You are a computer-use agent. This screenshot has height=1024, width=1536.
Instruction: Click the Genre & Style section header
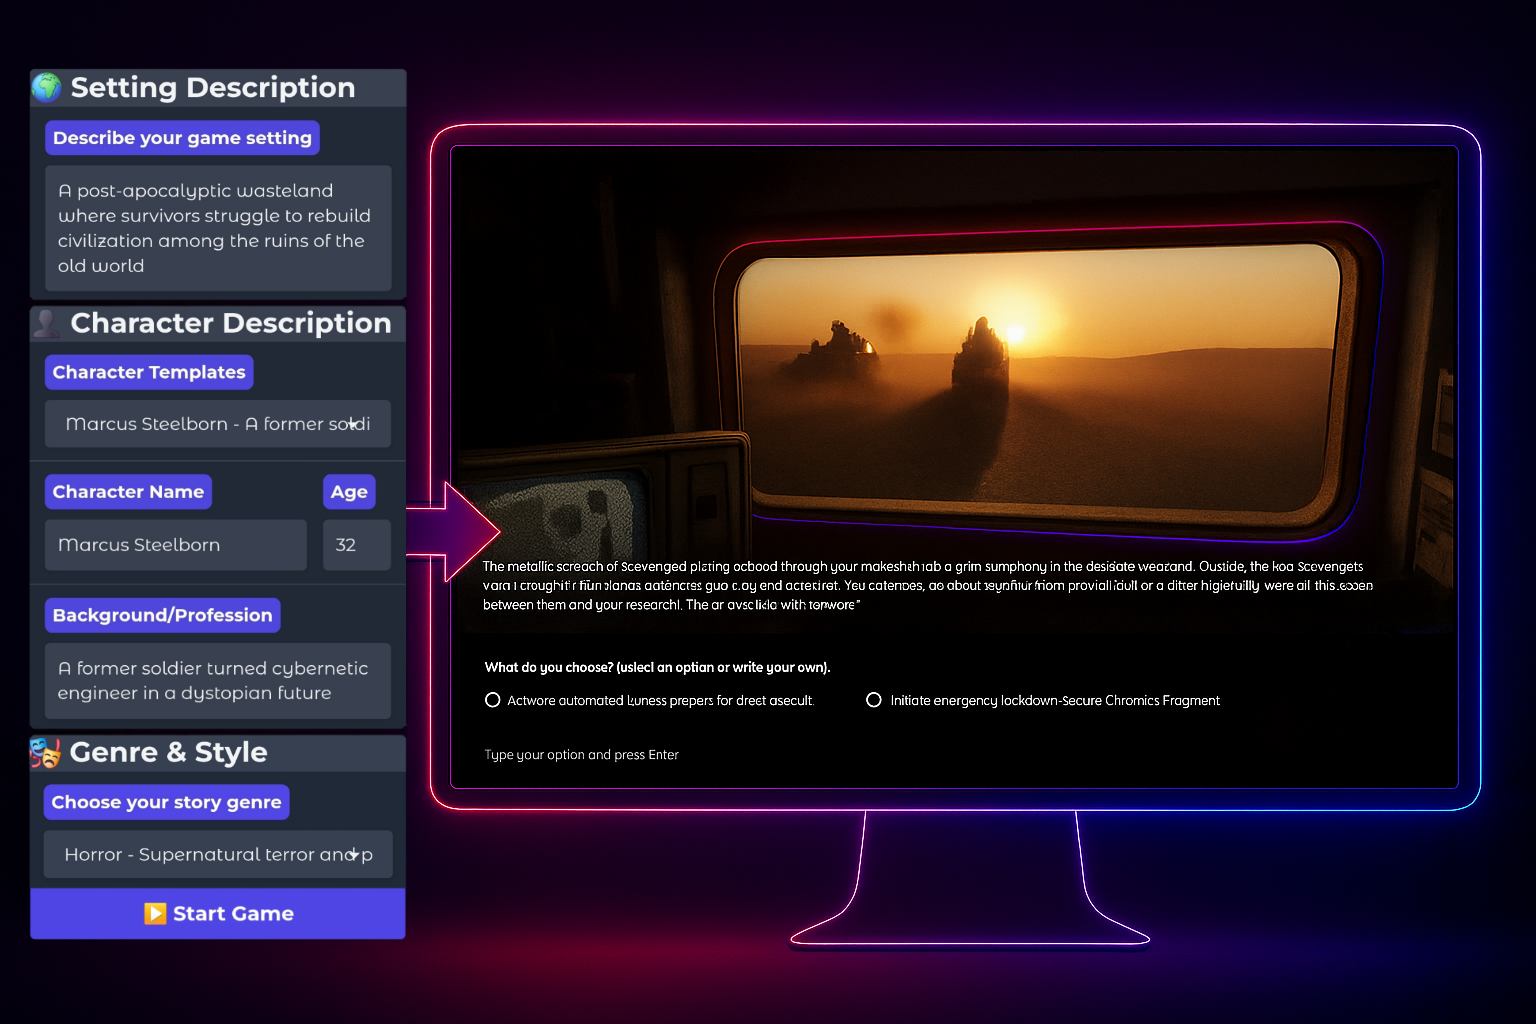pyautogui.click(x=168, y=752)
